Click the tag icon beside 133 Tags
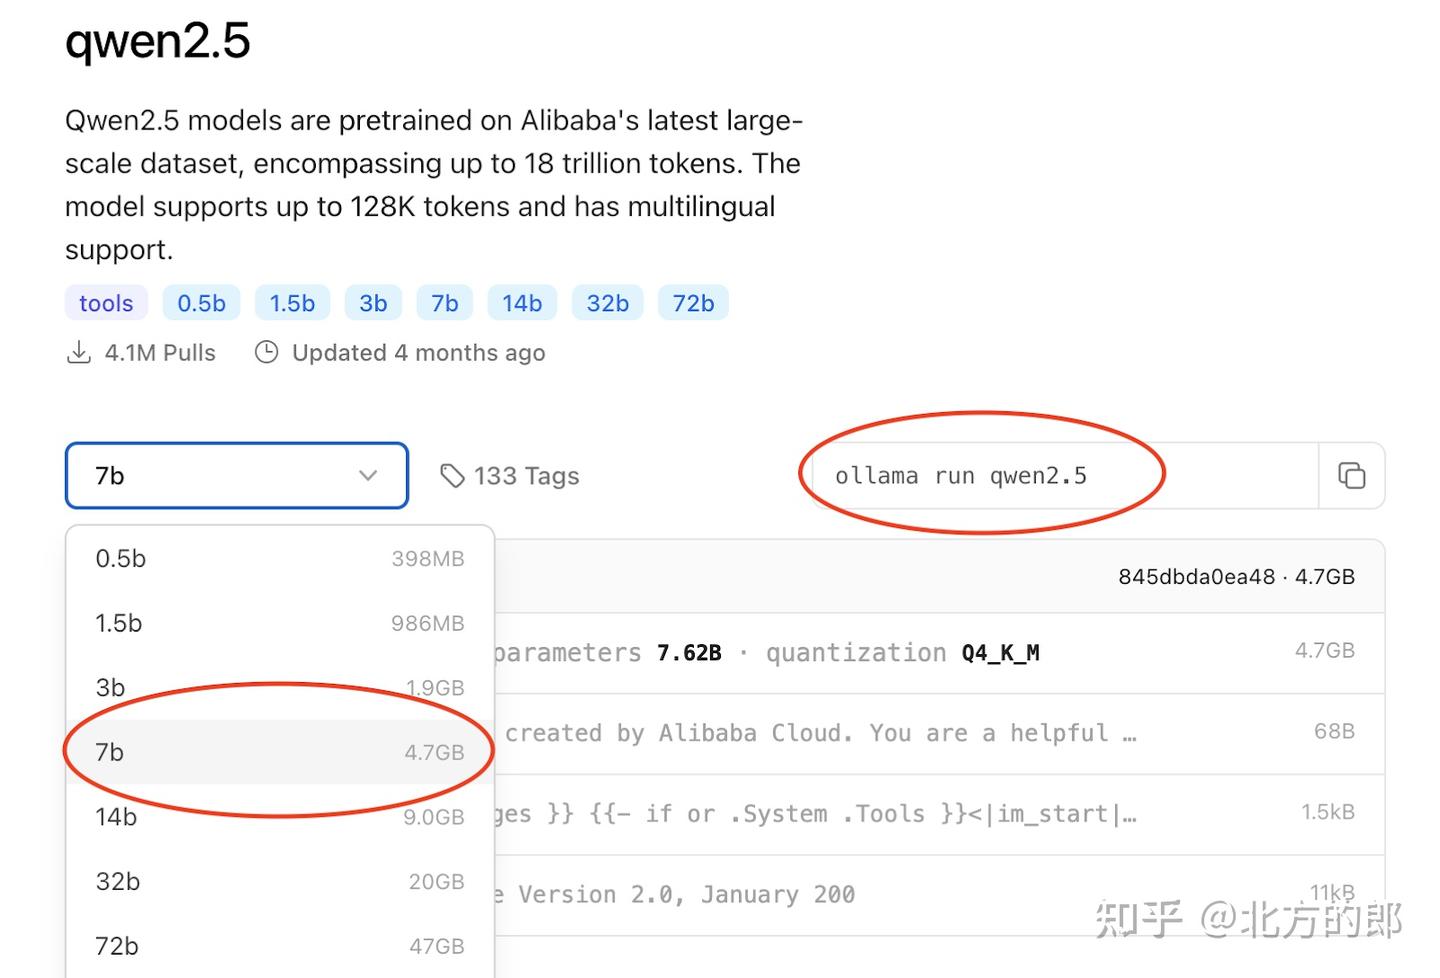This screenshot has height=978, width=1440. pyautogui.click(x=454, y=476)
